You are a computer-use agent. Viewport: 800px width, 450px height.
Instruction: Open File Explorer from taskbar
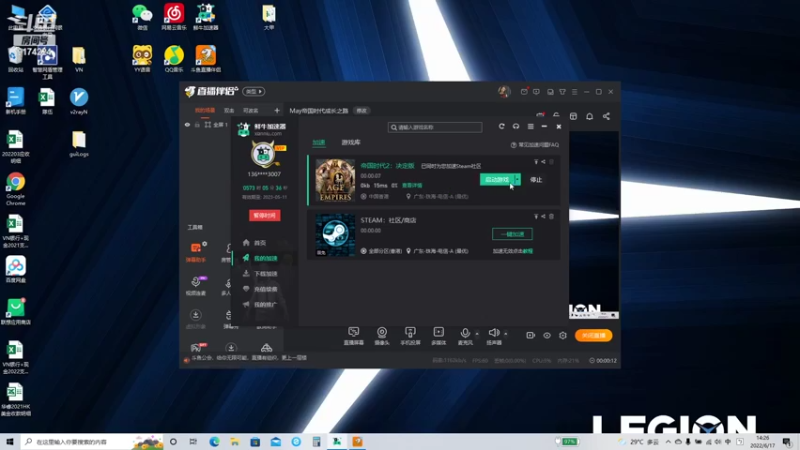click(x=235, y=441)
